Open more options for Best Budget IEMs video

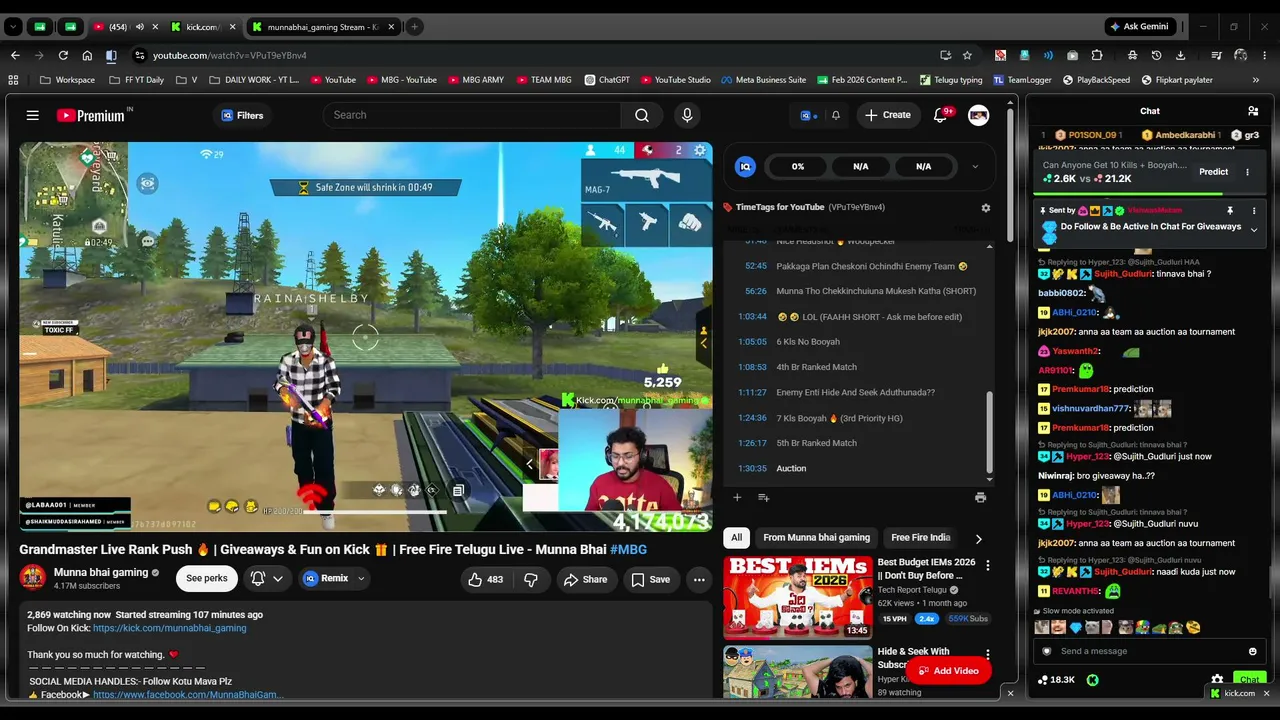(988, 566)
